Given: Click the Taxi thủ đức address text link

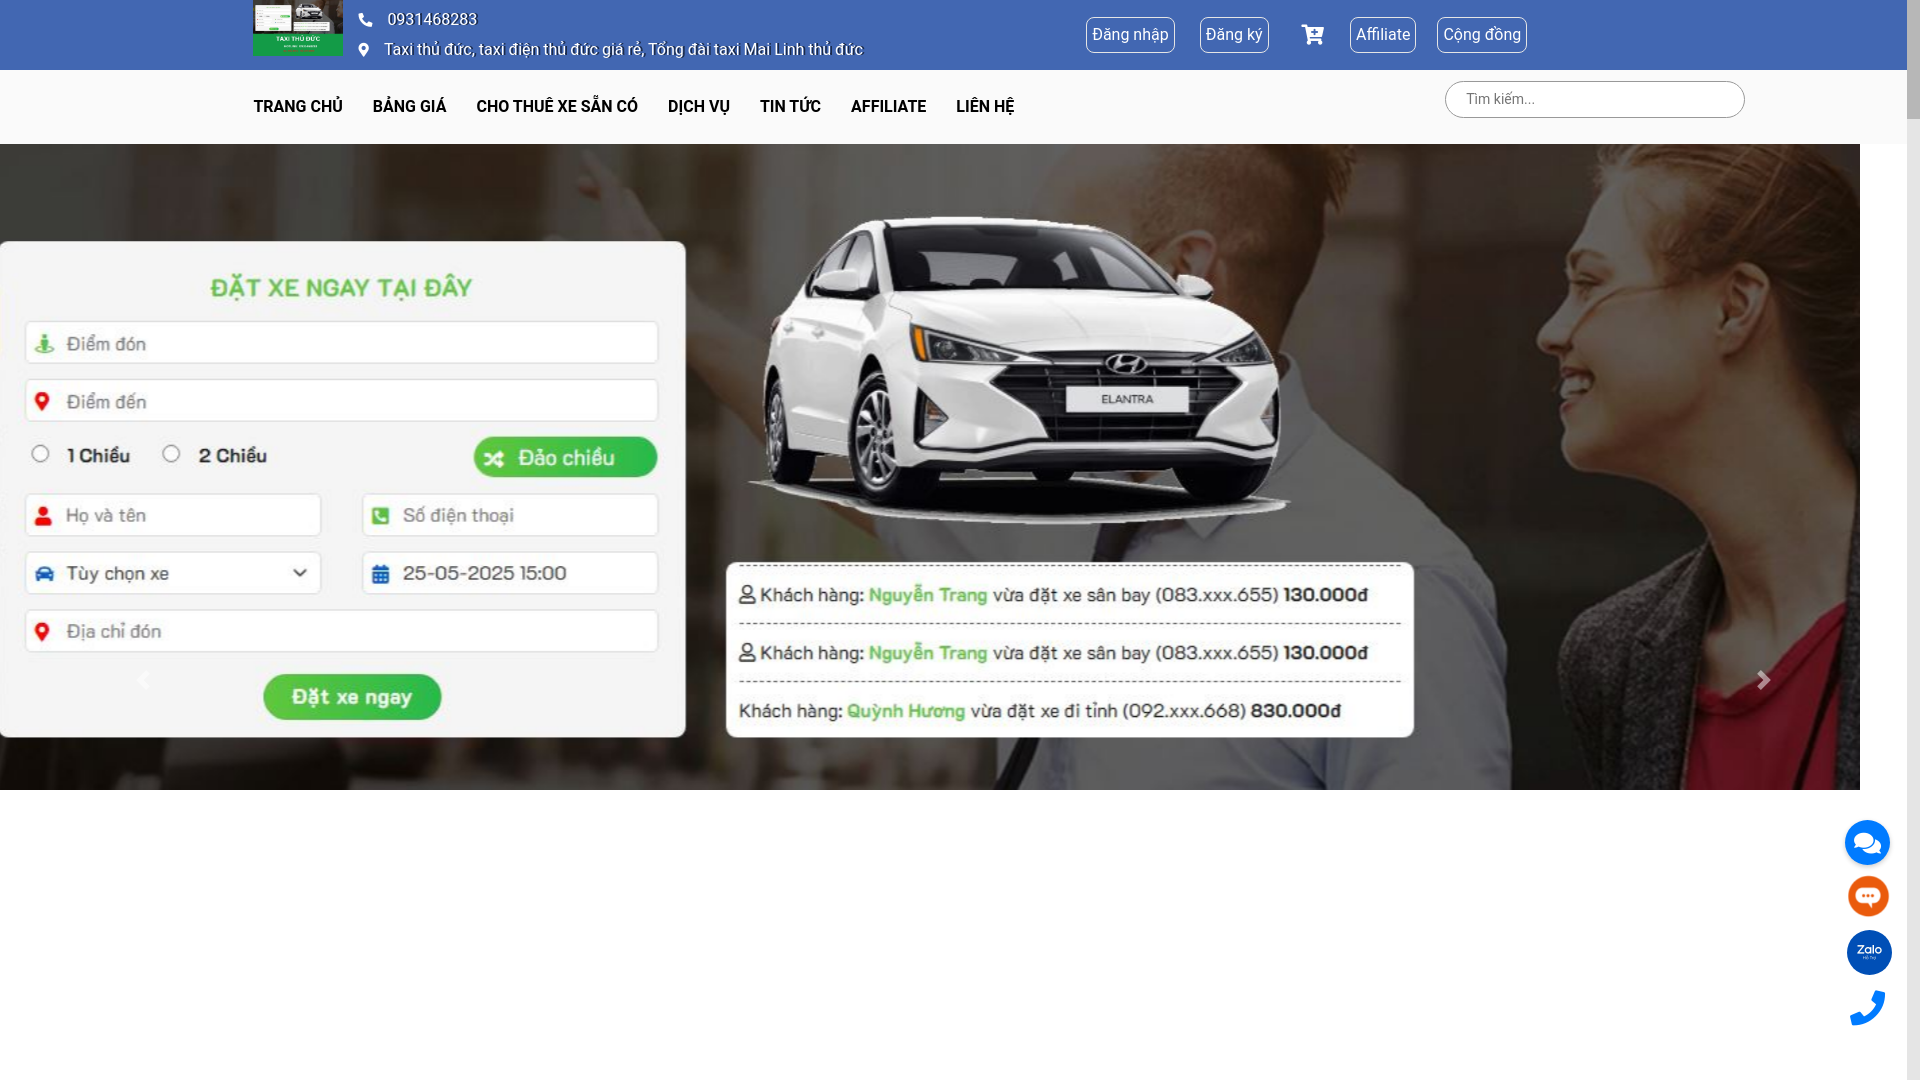Looking at the screenshot, I should pyautogui.click(x=623, y=50).
